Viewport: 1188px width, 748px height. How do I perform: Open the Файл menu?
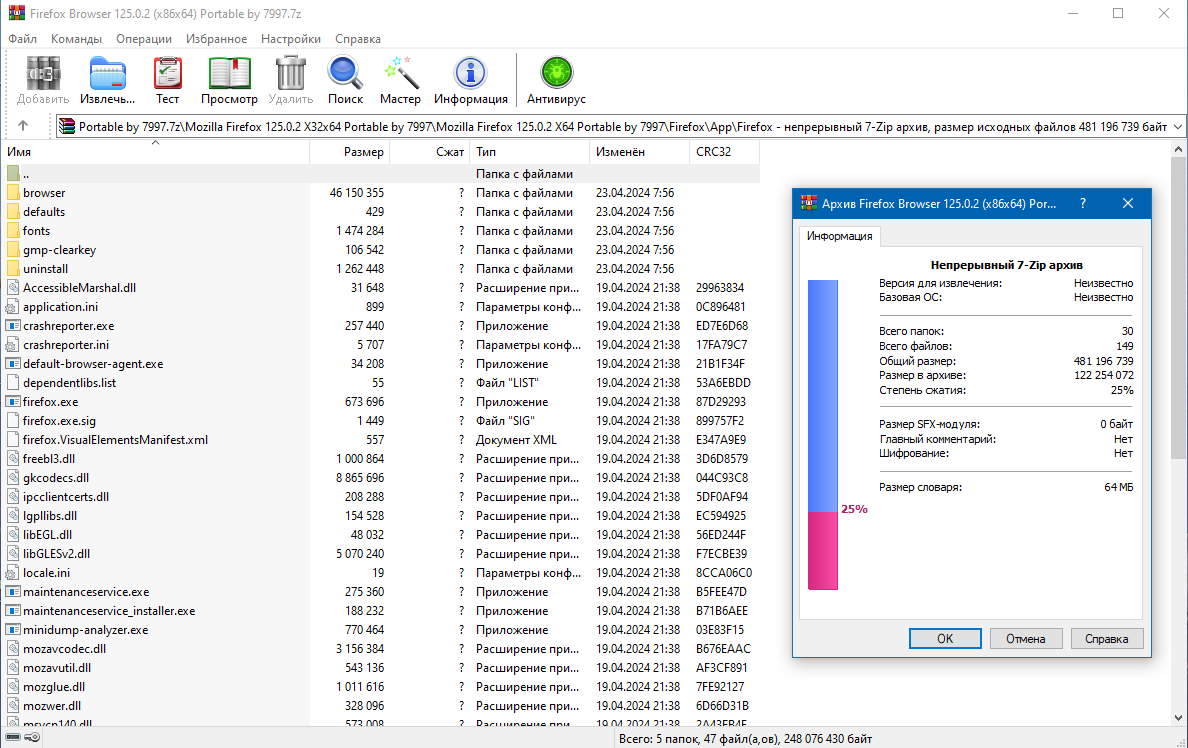tap(23, 39)
